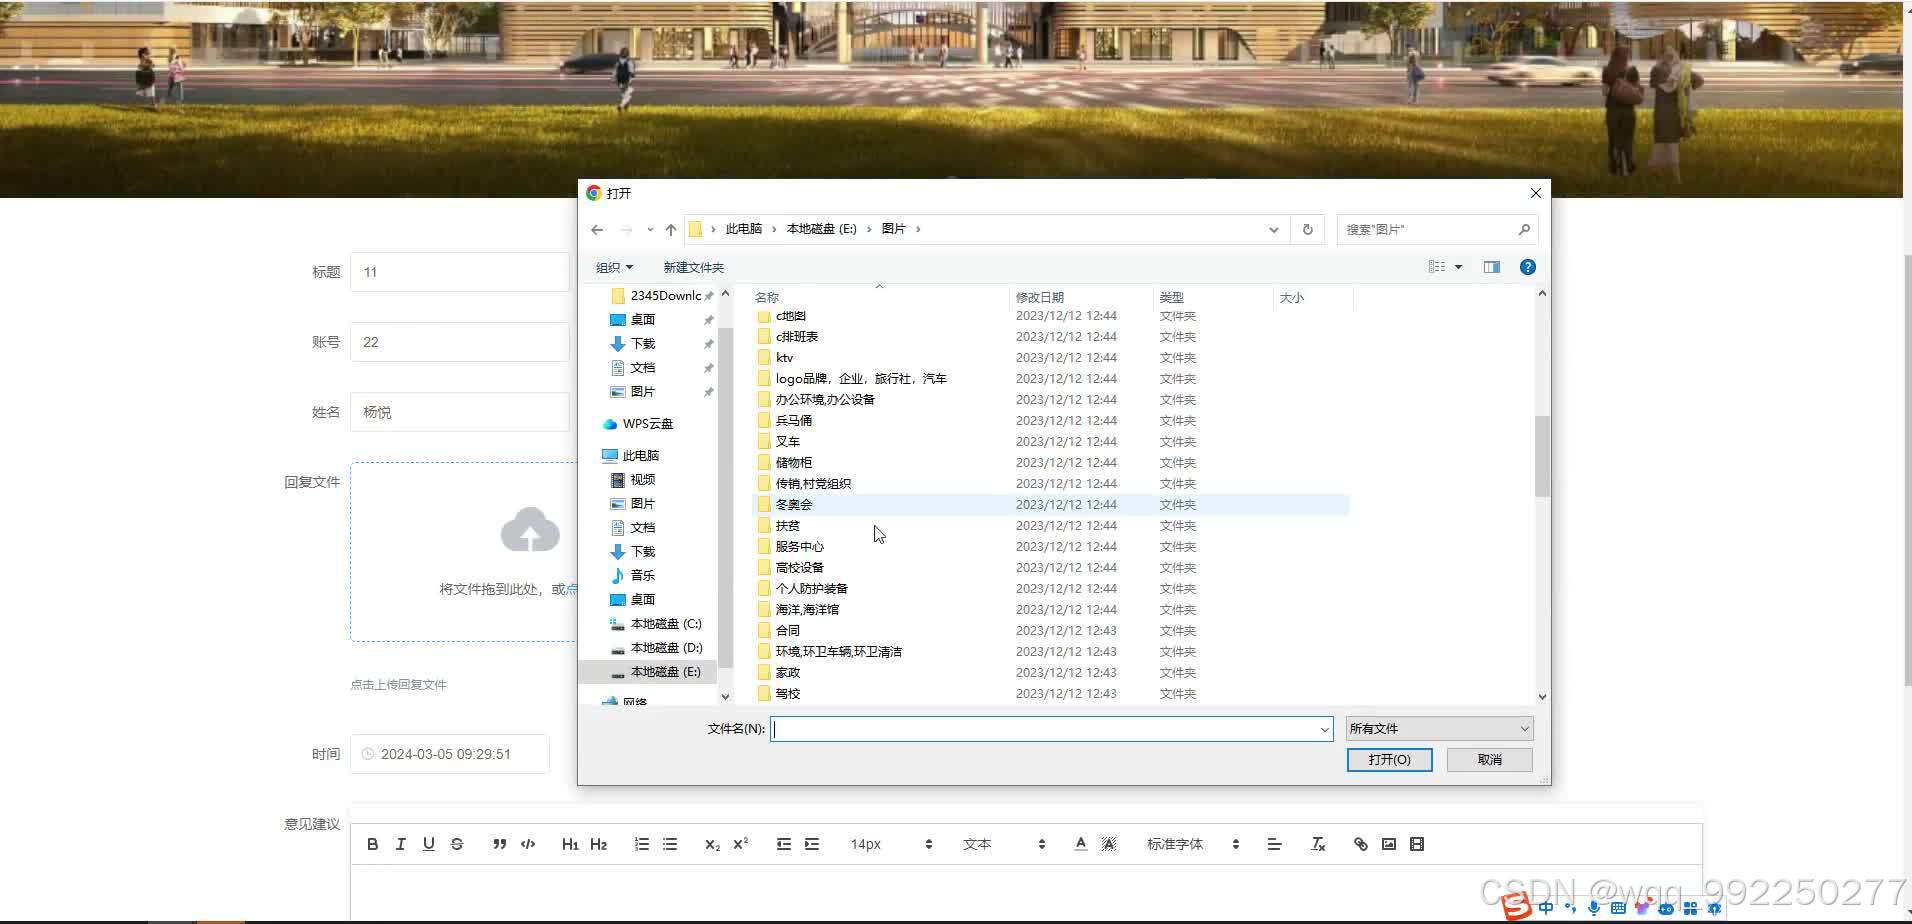Image resolution: width=1912 pixels, height=924 pixels.
Task: Click the 打开(O) button
Action: click(1389, 760)
